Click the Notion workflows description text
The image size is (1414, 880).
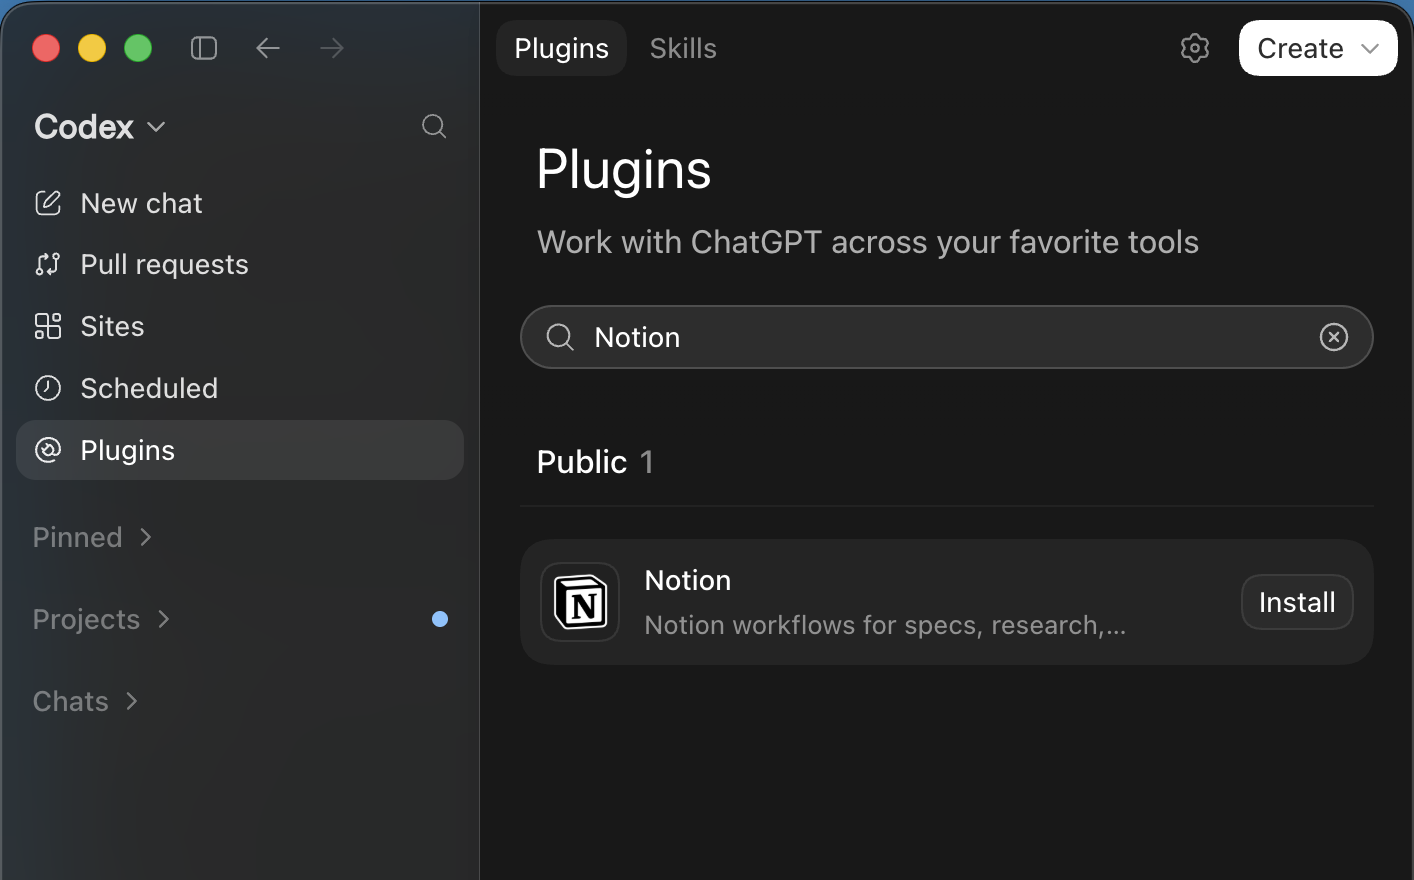tap(885, 625)
